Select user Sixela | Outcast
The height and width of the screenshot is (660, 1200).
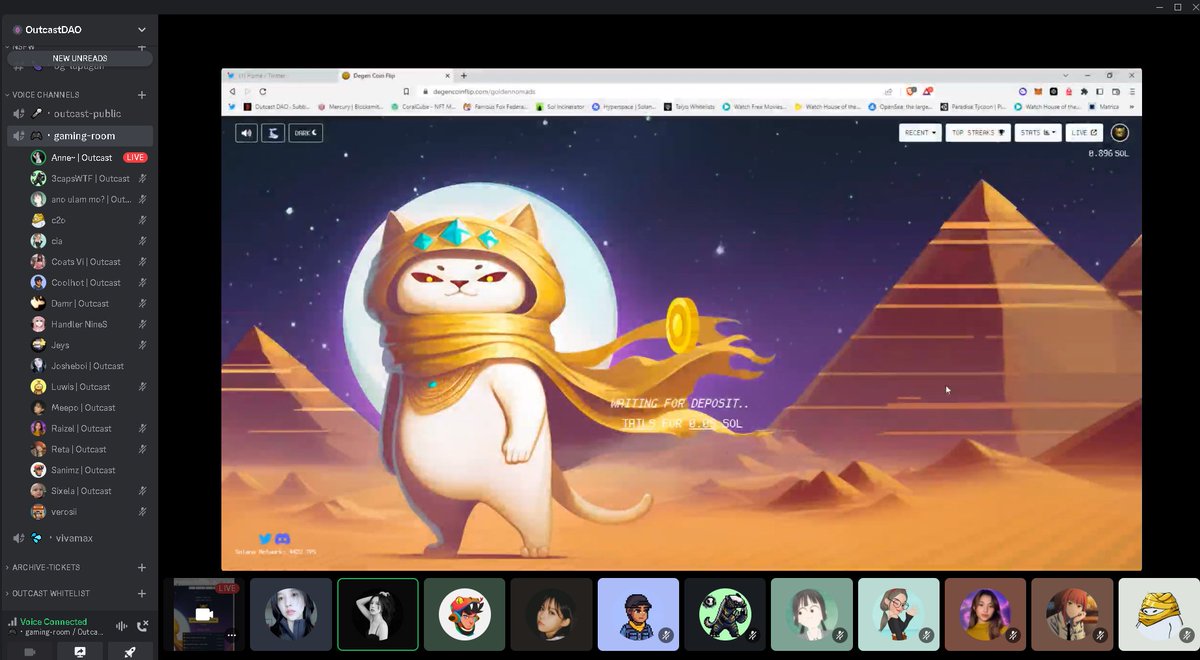tap(90, 491)
